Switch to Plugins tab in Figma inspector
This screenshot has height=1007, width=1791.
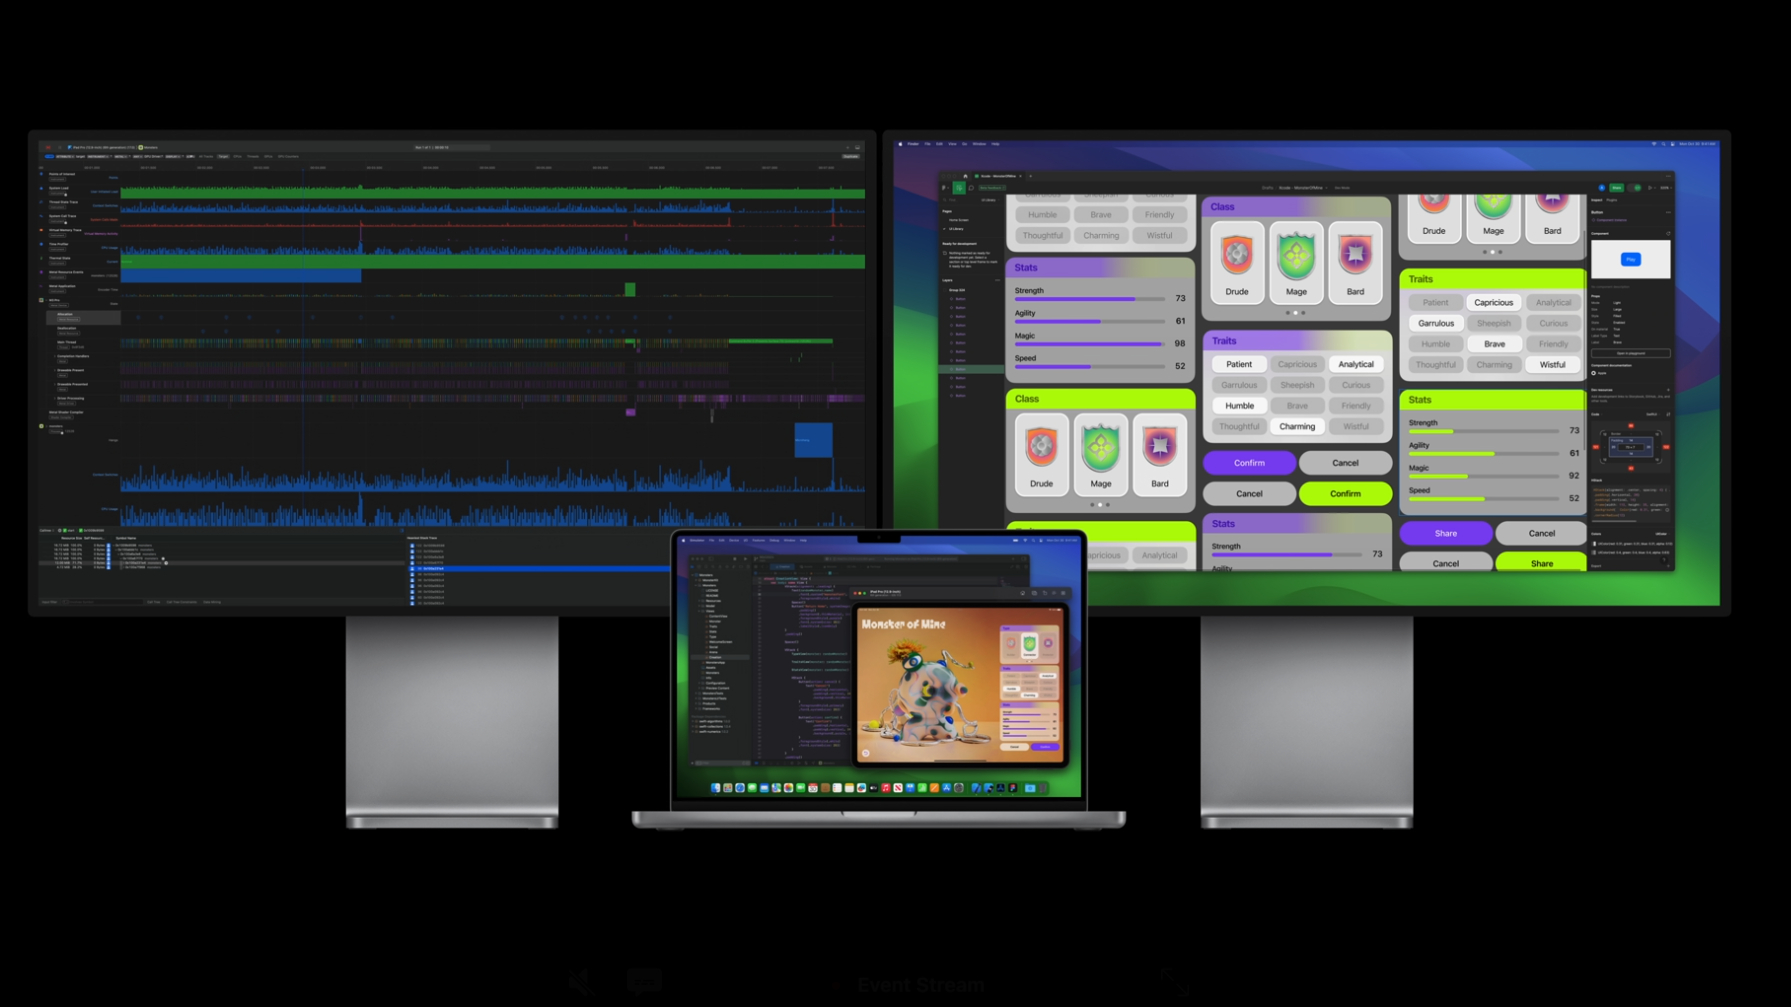pos(1612,200)
